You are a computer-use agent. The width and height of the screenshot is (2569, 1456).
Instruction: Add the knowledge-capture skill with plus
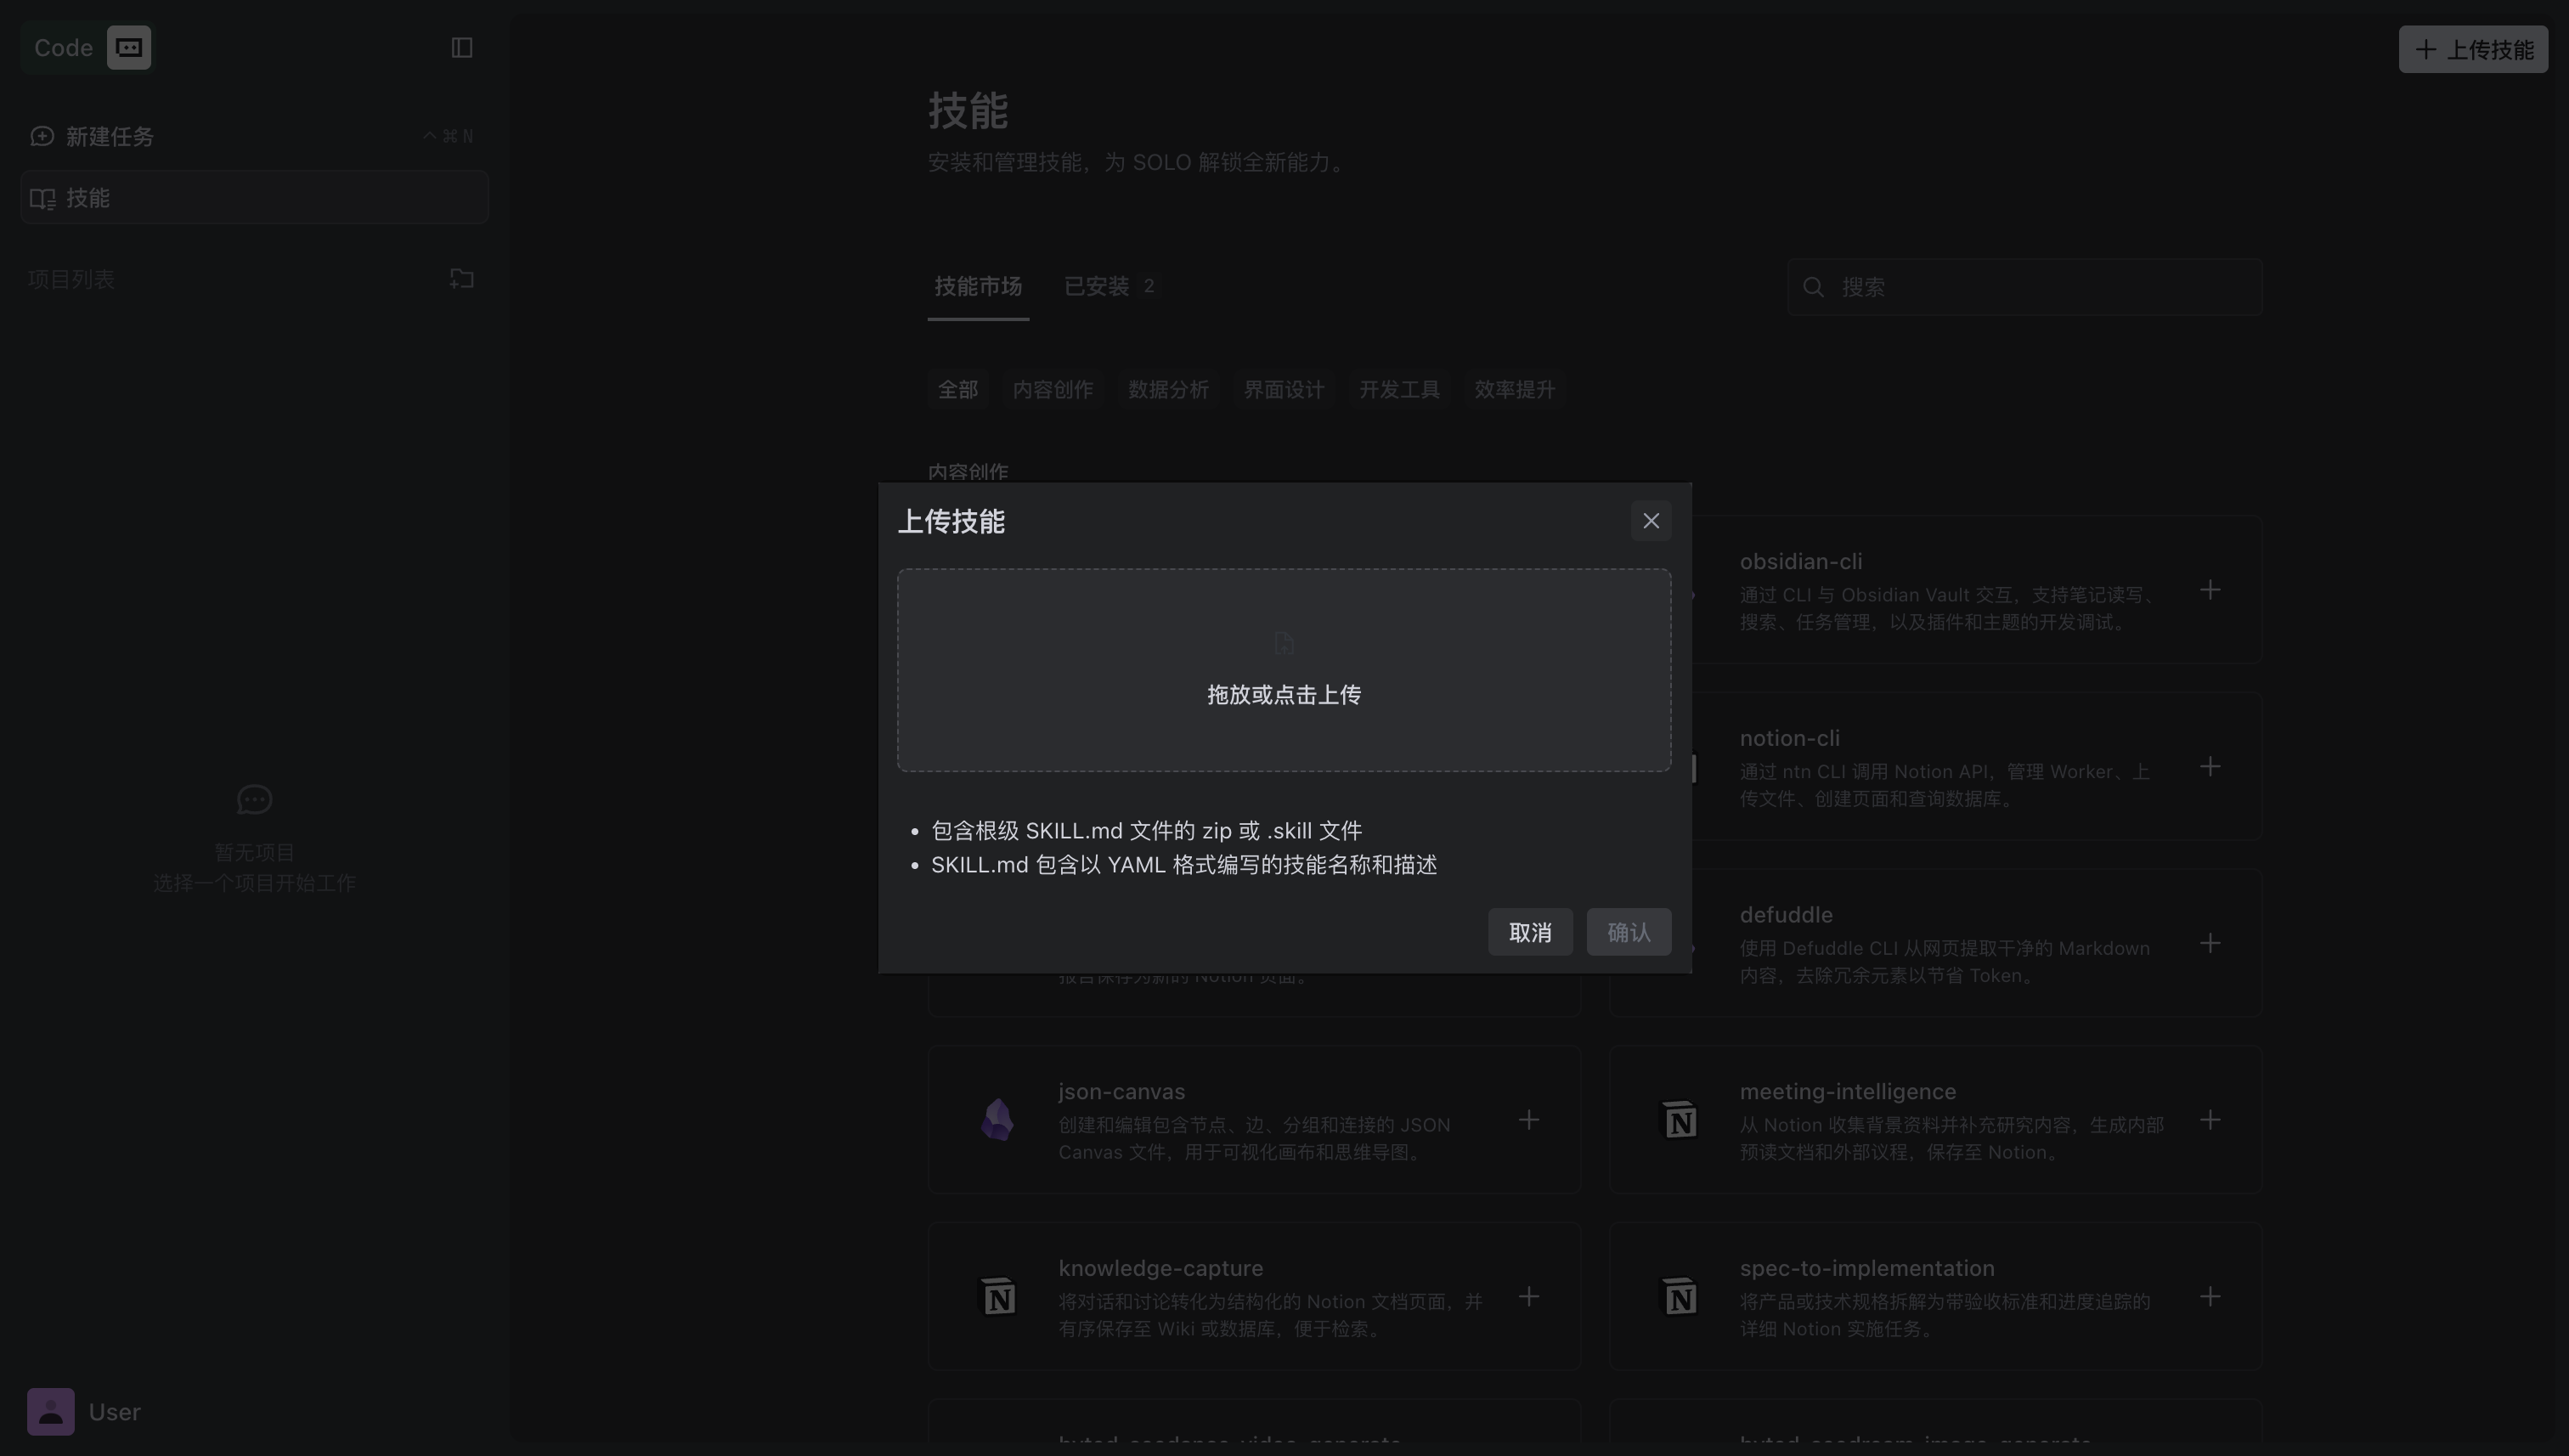click(x=1529, y=1297)
